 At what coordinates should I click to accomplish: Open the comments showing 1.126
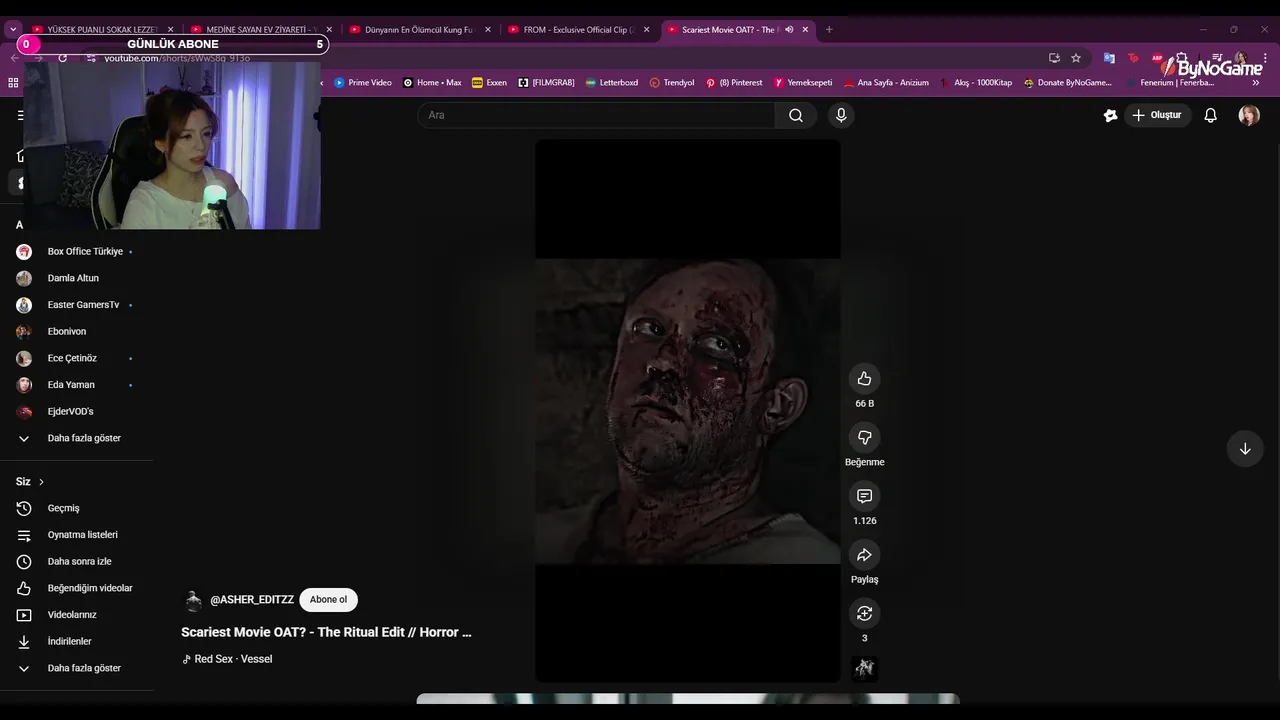[x=864, y=496]
